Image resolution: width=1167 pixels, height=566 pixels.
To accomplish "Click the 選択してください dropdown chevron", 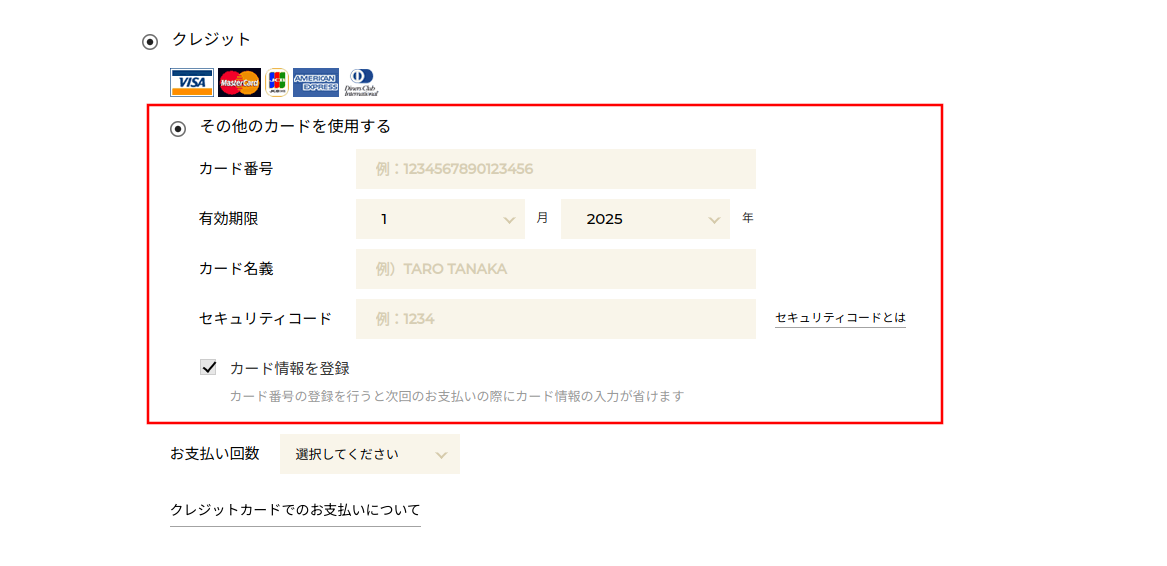I will [x=442, y=455].
